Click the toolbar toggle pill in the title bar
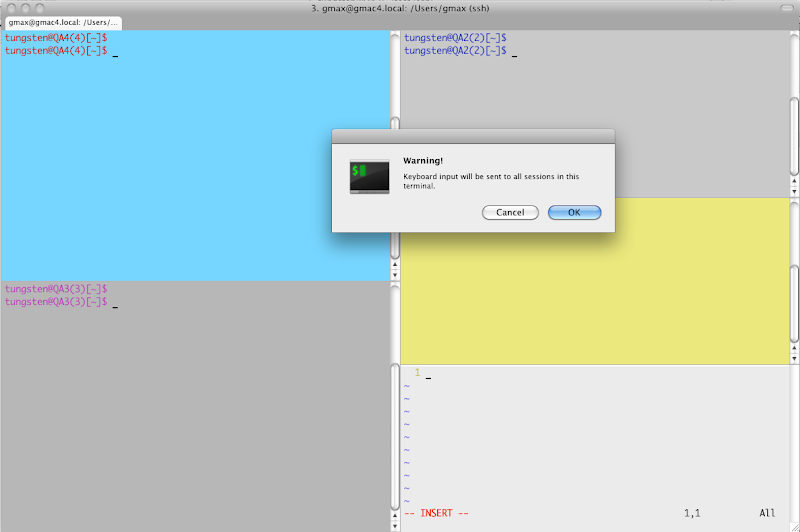This screenshot has height=532, width=800. [x=787, y=8]
